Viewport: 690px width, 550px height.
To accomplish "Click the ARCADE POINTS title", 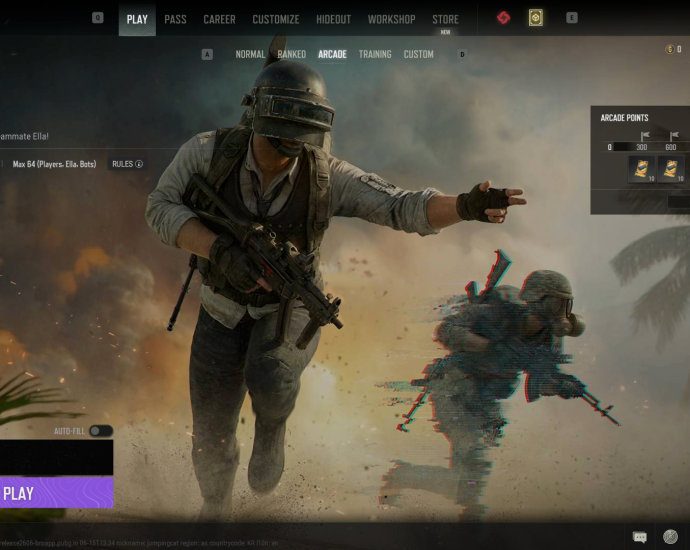I will point(624,117).
